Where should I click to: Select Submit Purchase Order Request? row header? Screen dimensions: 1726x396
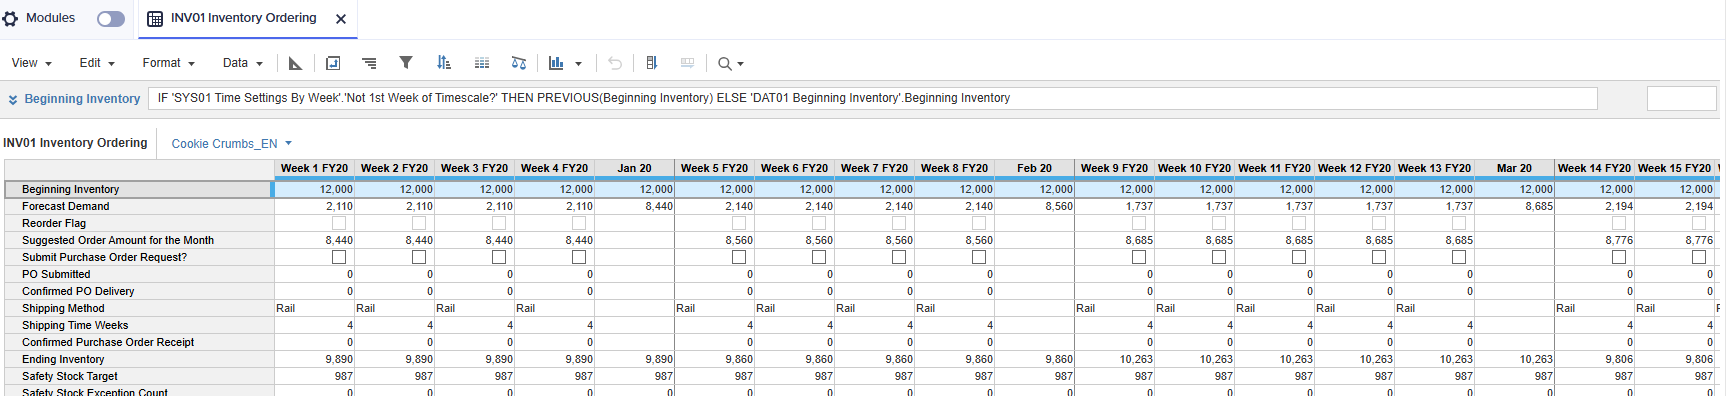tap(139, 257)
